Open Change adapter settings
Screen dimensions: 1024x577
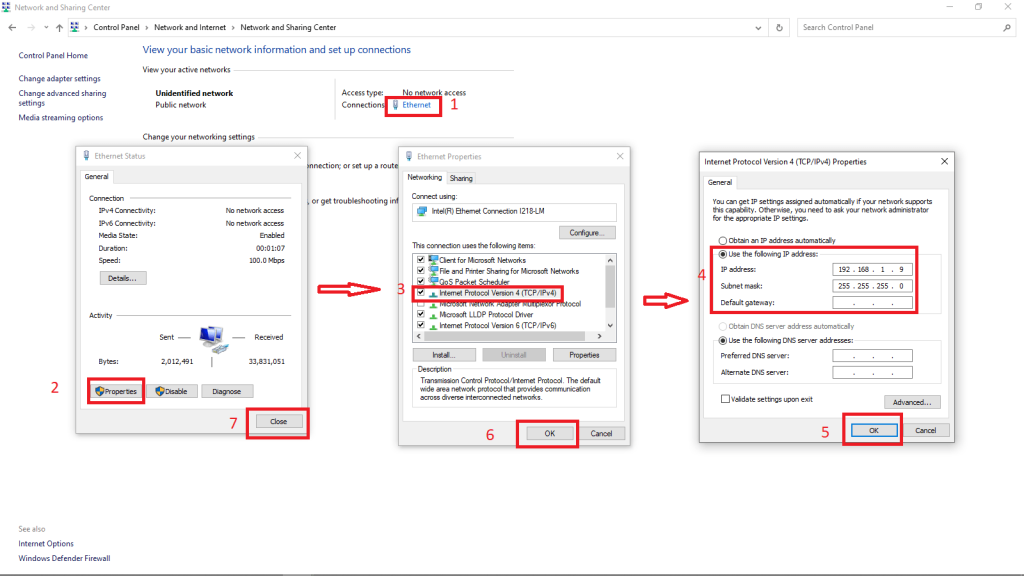coord(59,78)
